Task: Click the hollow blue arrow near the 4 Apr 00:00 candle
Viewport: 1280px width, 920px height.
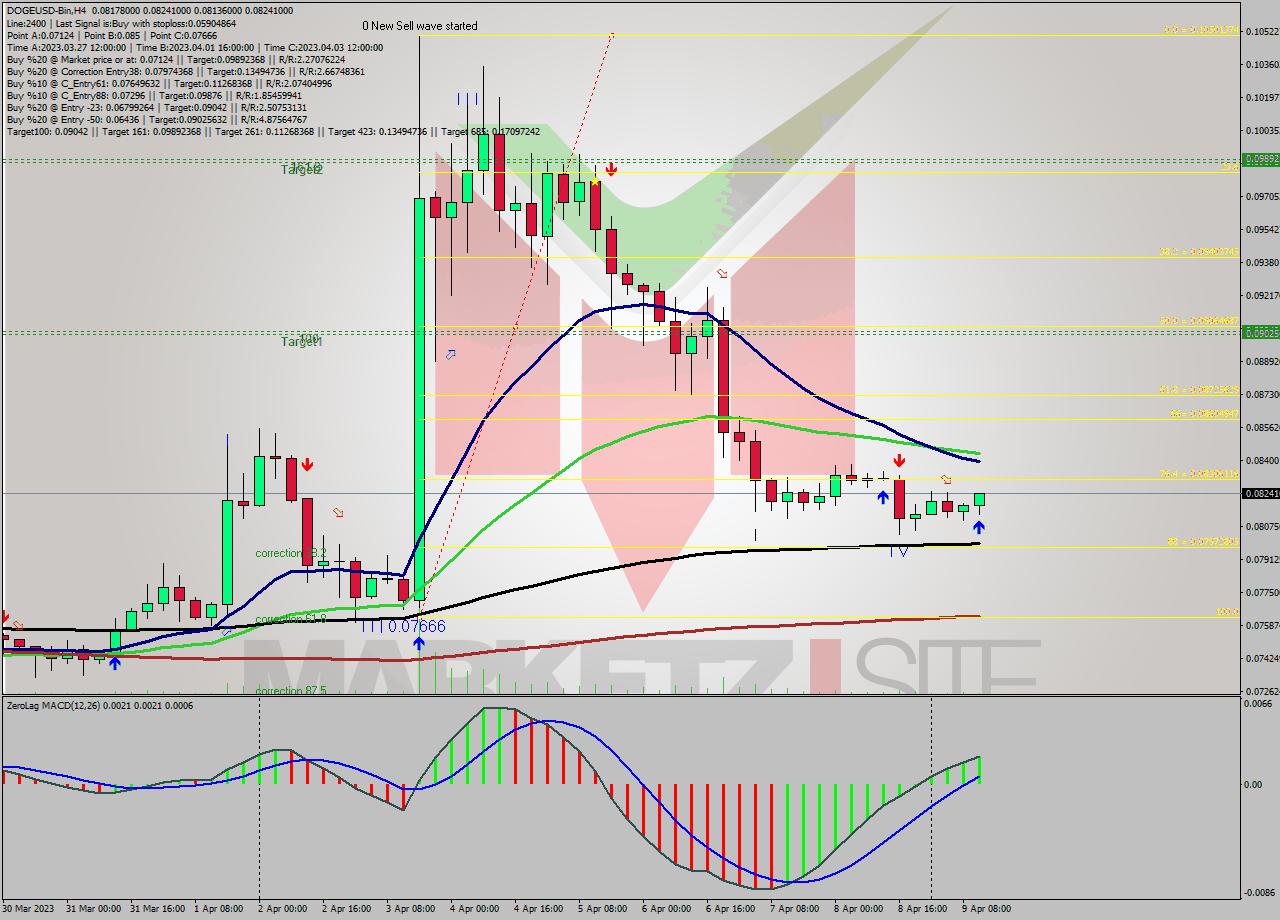Action: click(x=451, y=354)
